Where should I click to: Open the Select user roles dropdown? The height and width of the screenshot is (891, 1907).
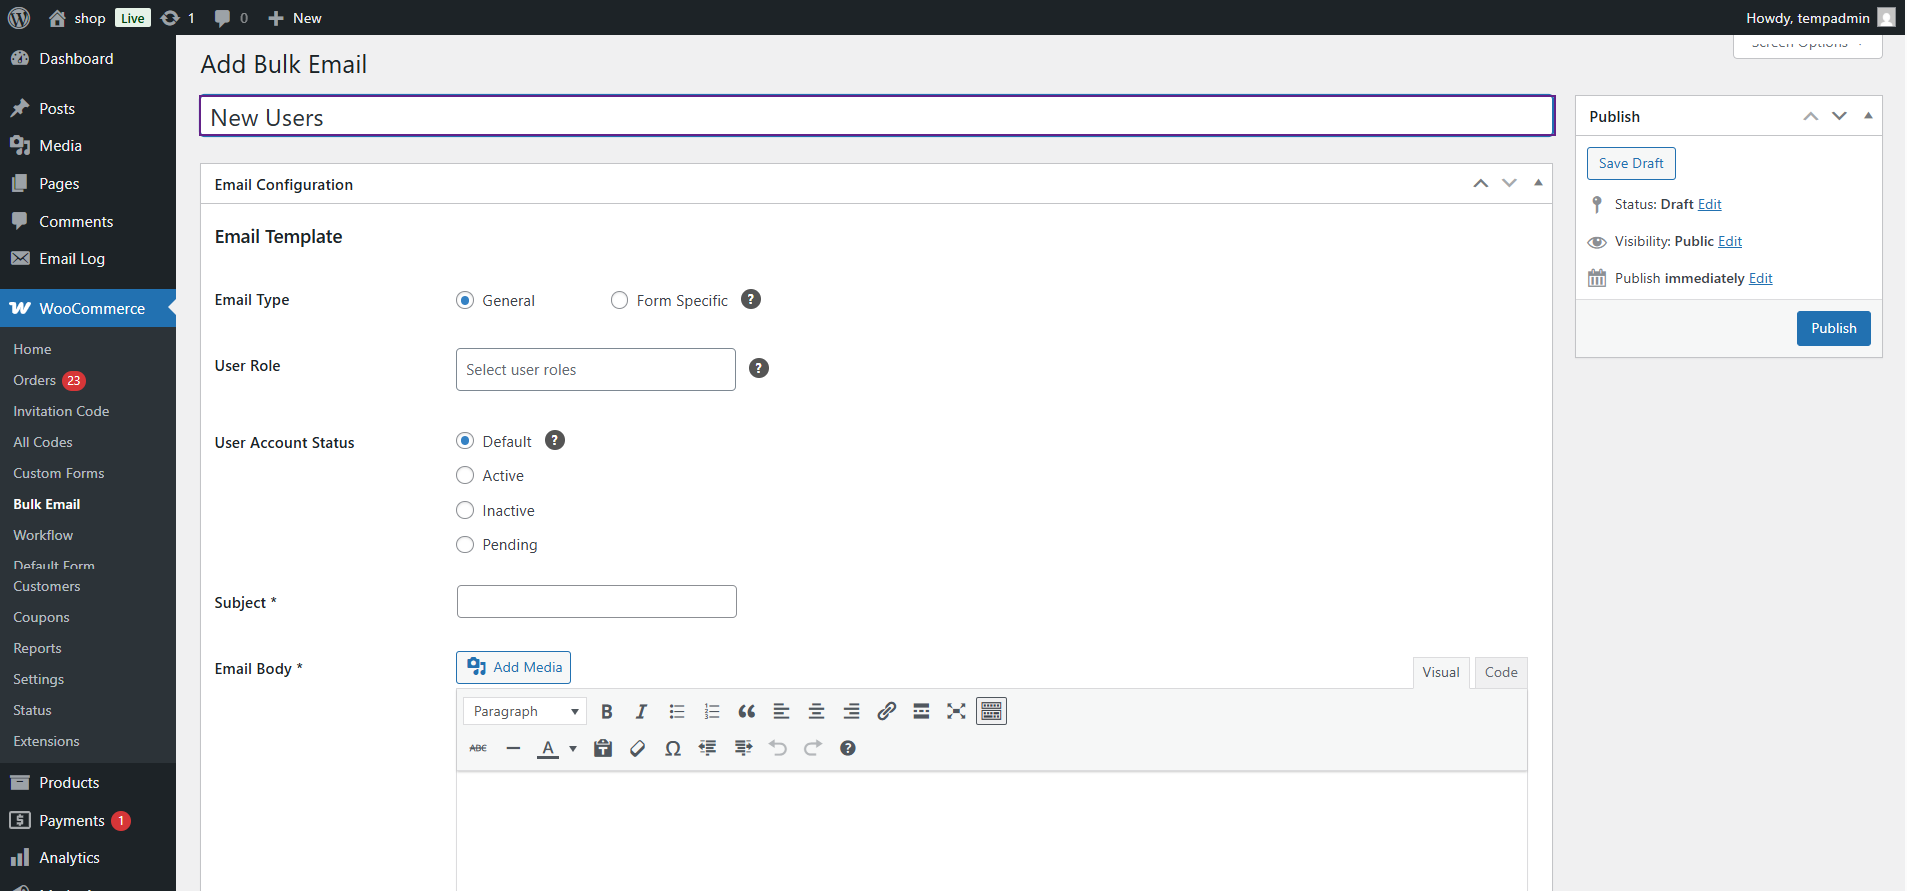595,370
